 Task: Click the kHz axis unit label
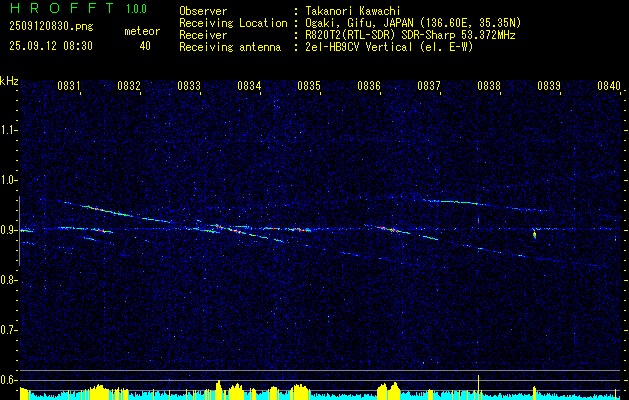coord(9,81)
